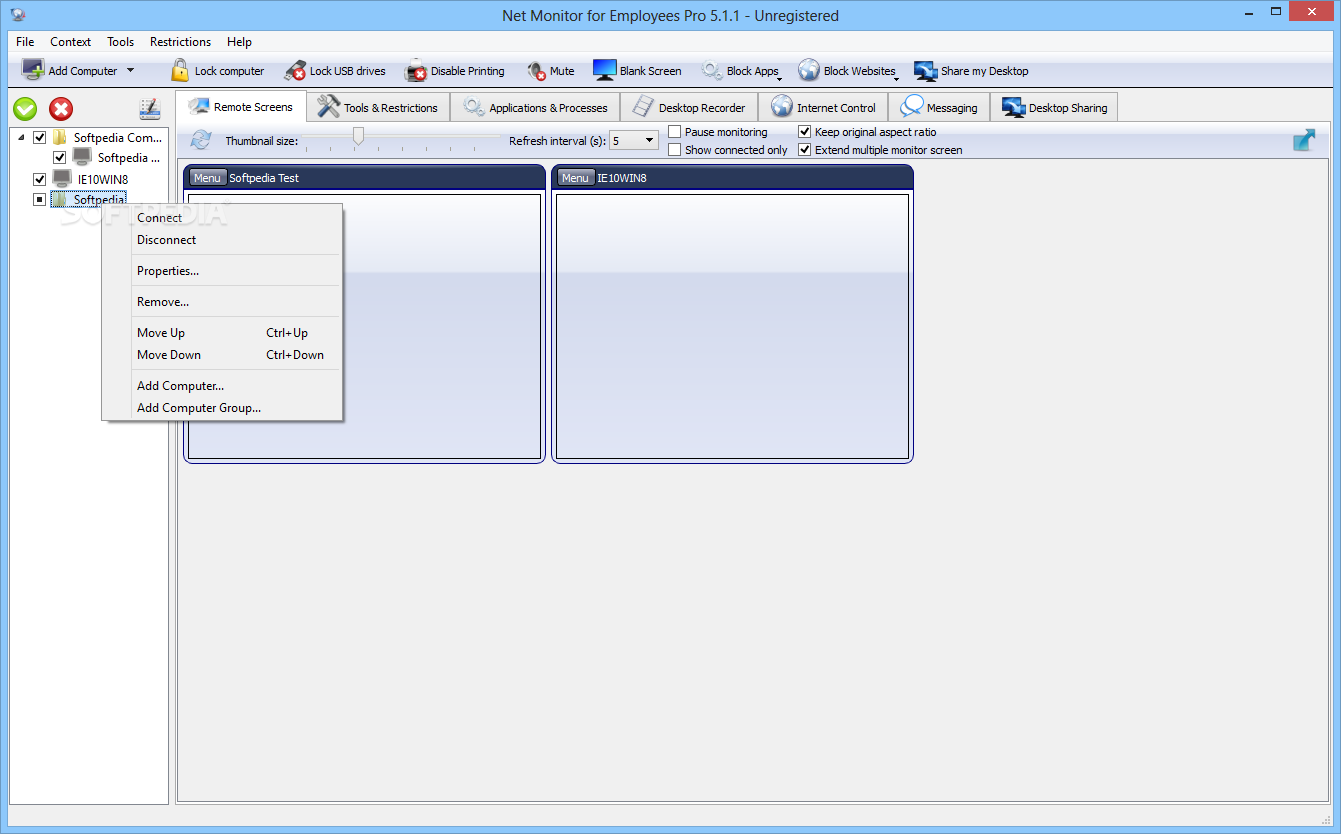Click the red X deselect-all icon
Screen dimensions: 1341x834
[x=61, y=109]
